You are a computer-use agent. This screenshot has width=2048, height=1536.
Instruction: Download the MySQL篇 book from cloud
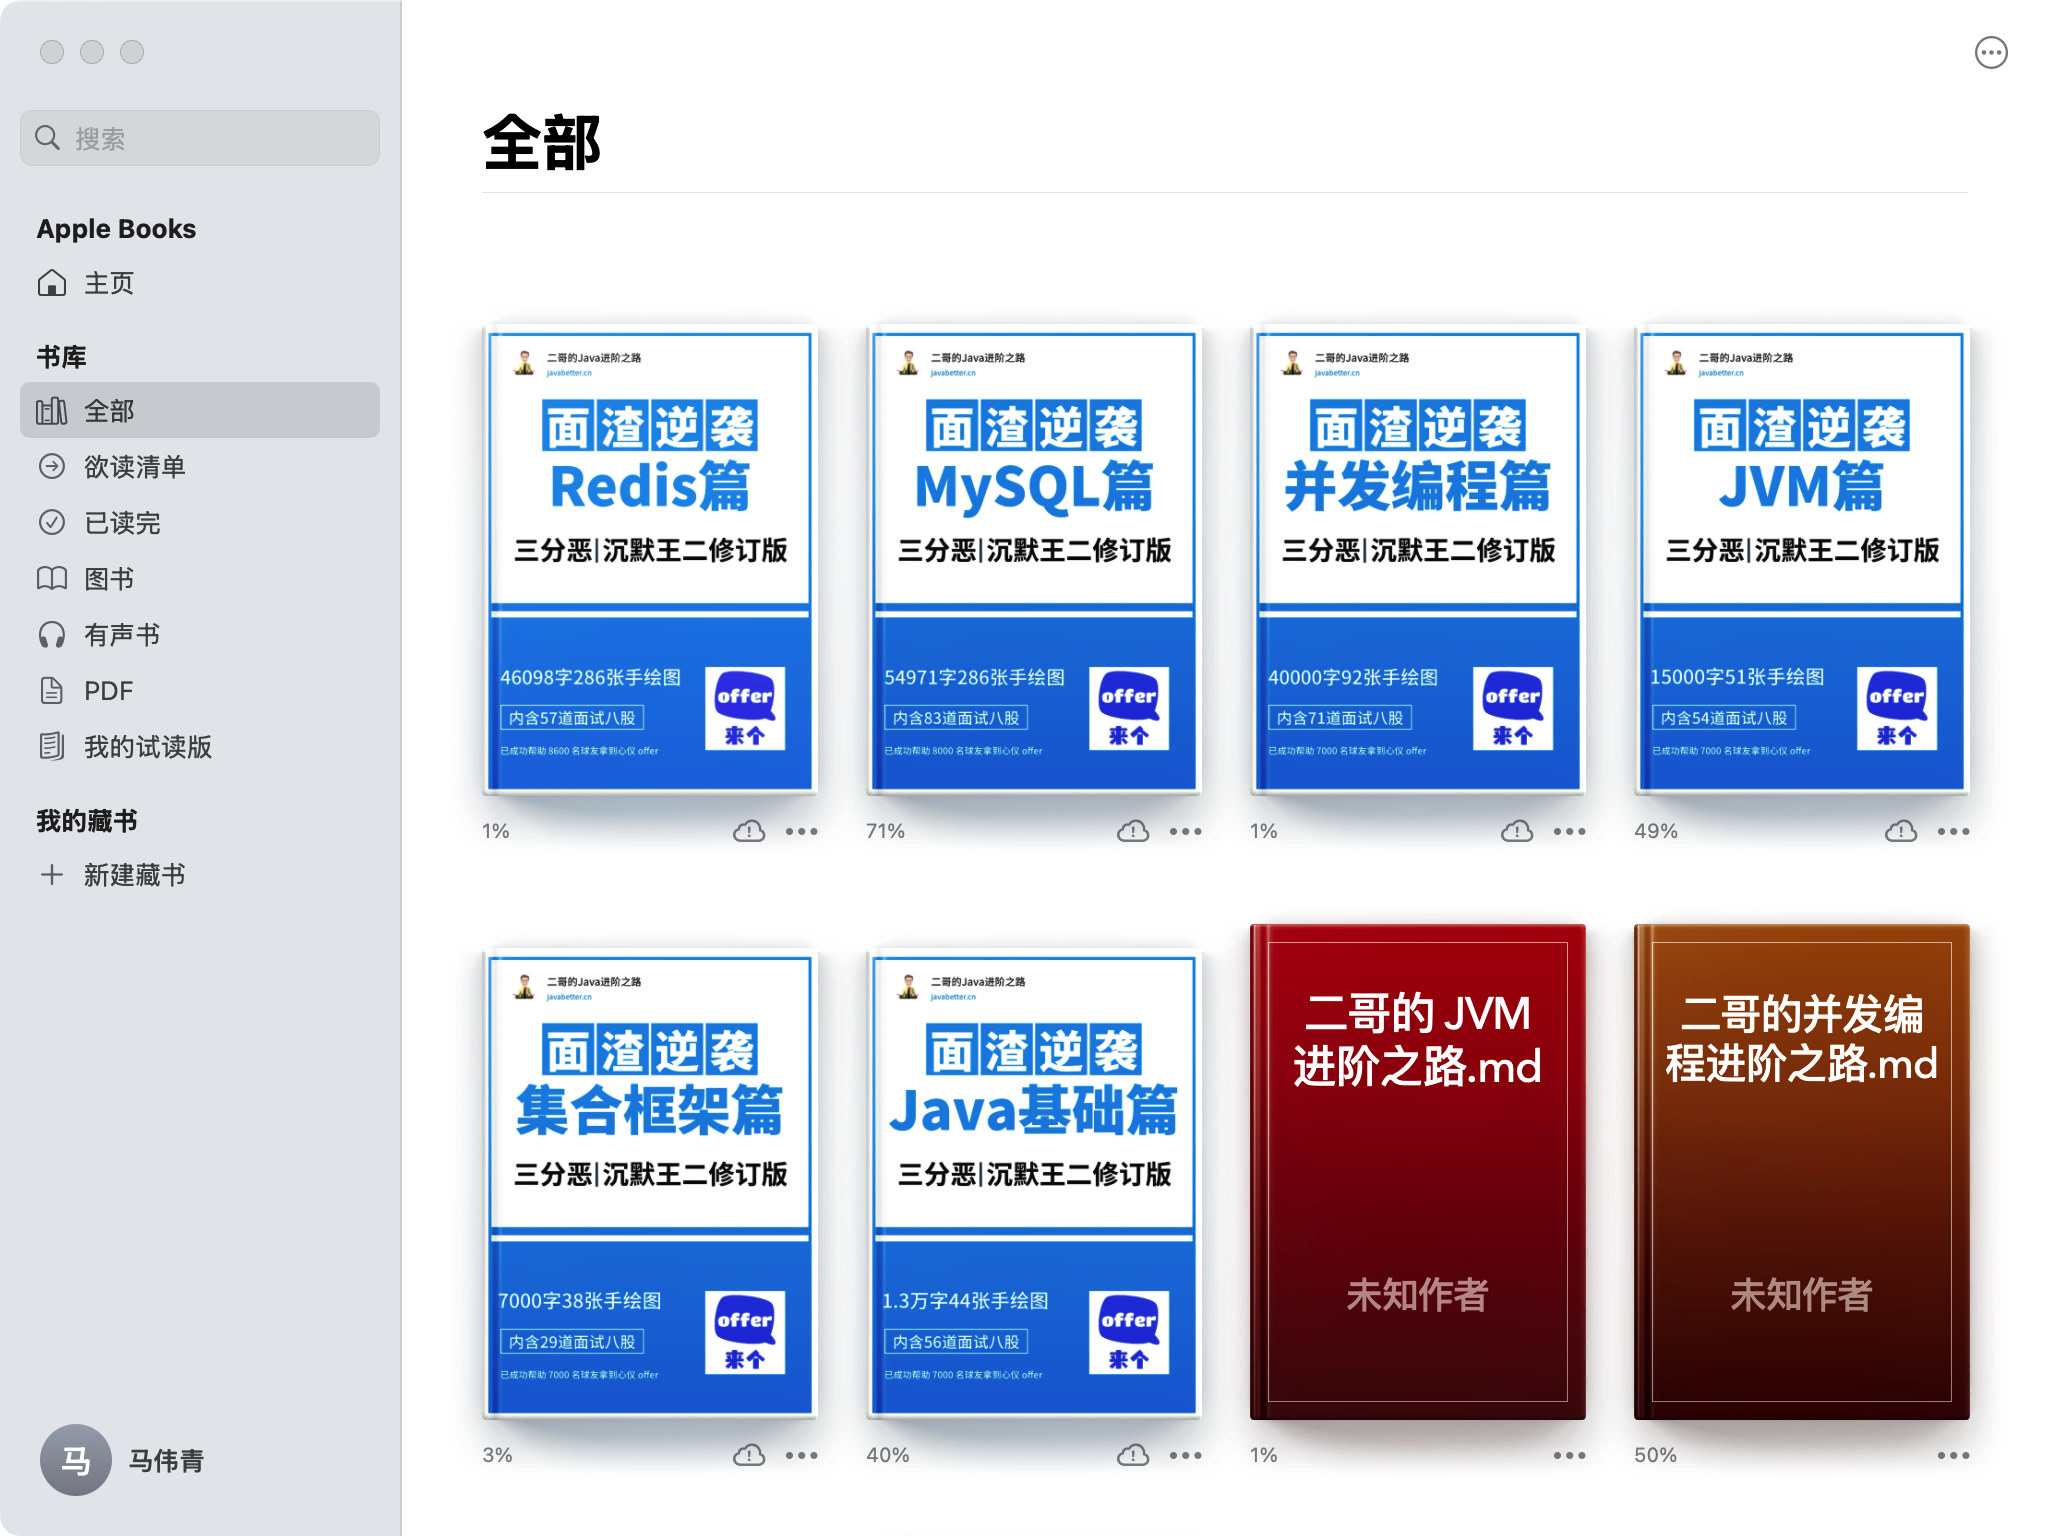point(1132,830)
